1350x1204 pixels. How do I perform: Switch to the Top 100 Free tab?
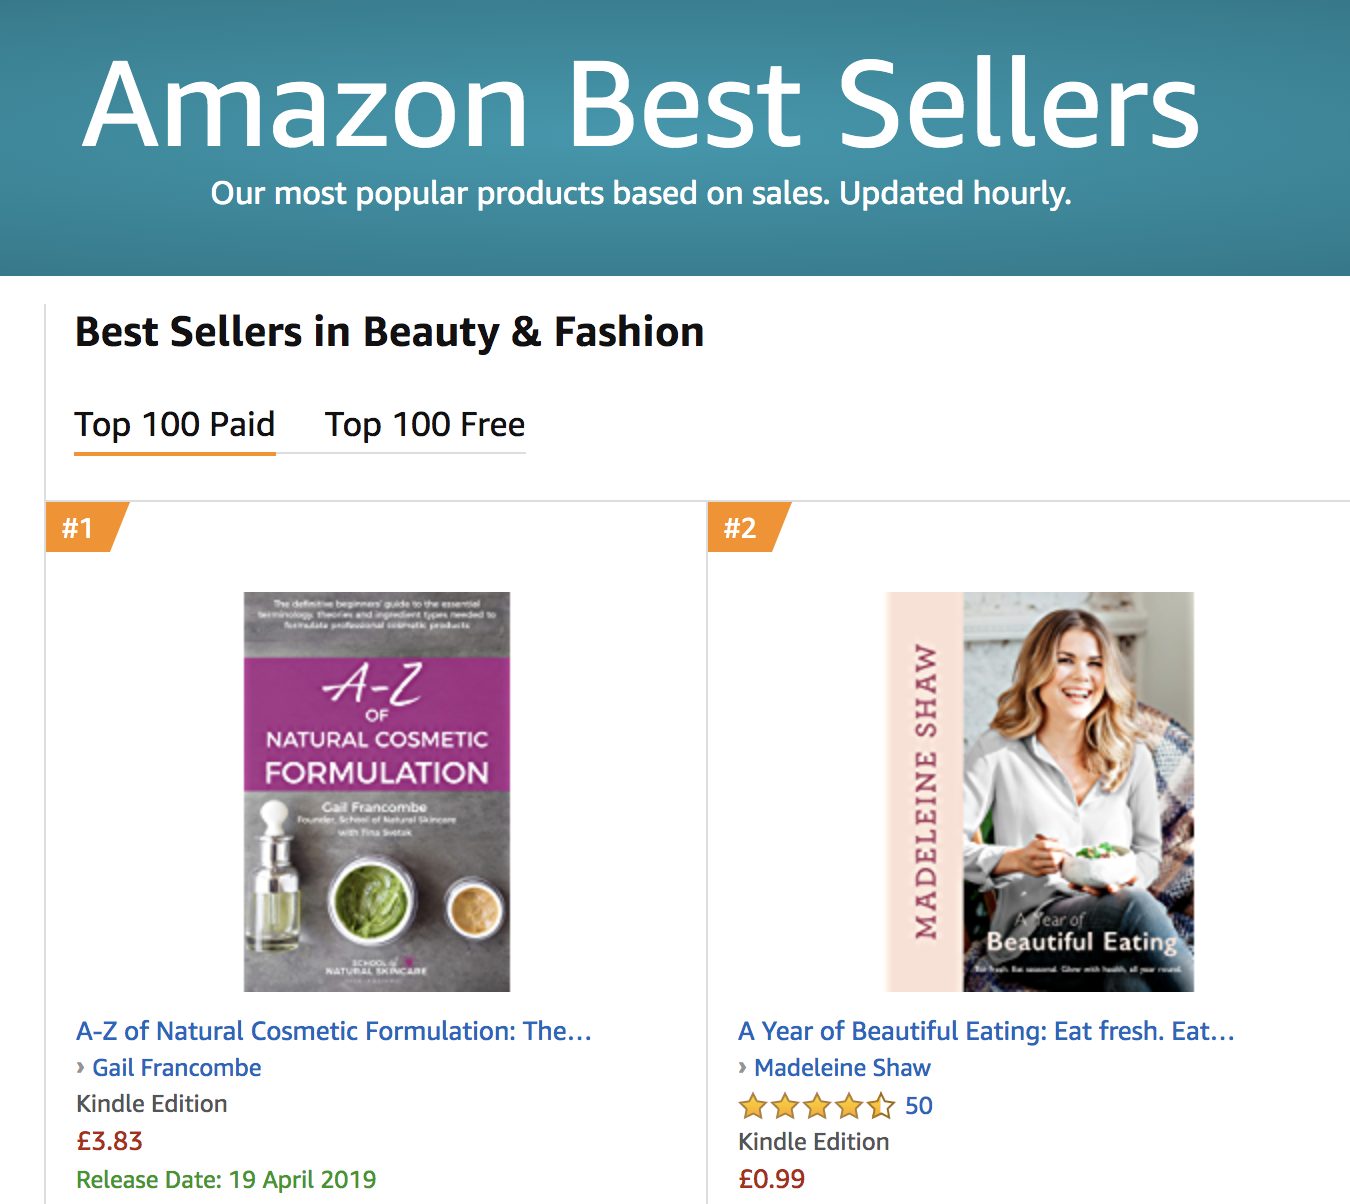tap(424, 425)
